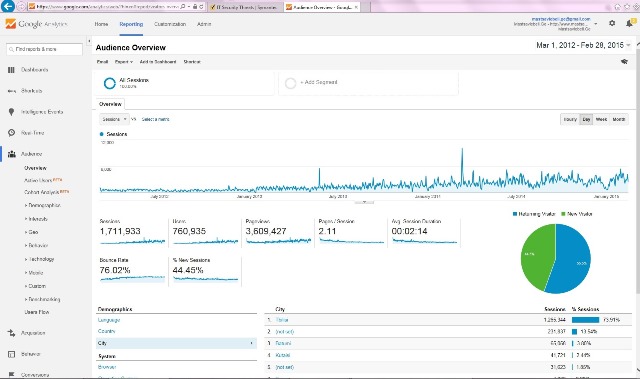Select the Overview report tab
Viewport: 640px width, 379px height.
pyautogui.click(x=110, y=104)
